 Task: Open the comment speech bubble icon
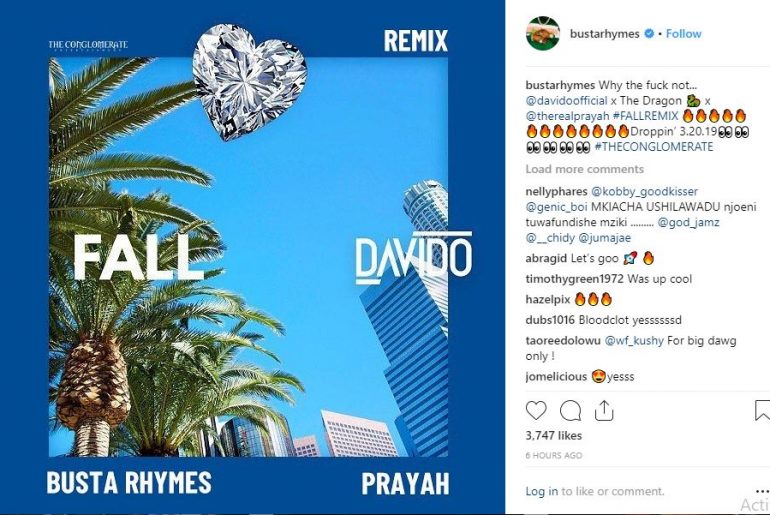click(x=570, y=410)
